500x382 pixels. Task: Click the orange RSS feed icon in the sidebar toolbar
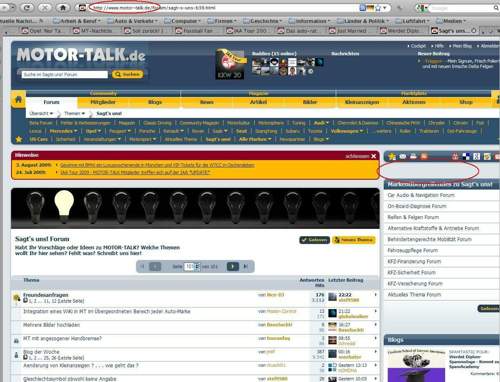[424, 156]
